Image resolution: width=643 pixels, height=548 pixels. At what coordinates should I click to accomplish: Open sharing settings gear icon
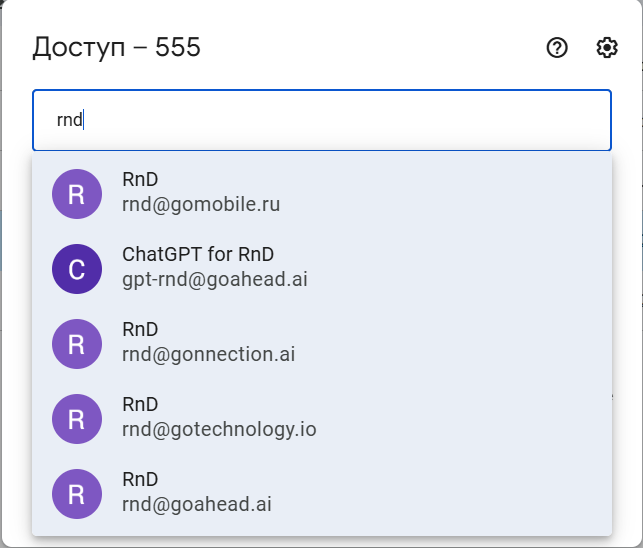(x=607, y=47)
